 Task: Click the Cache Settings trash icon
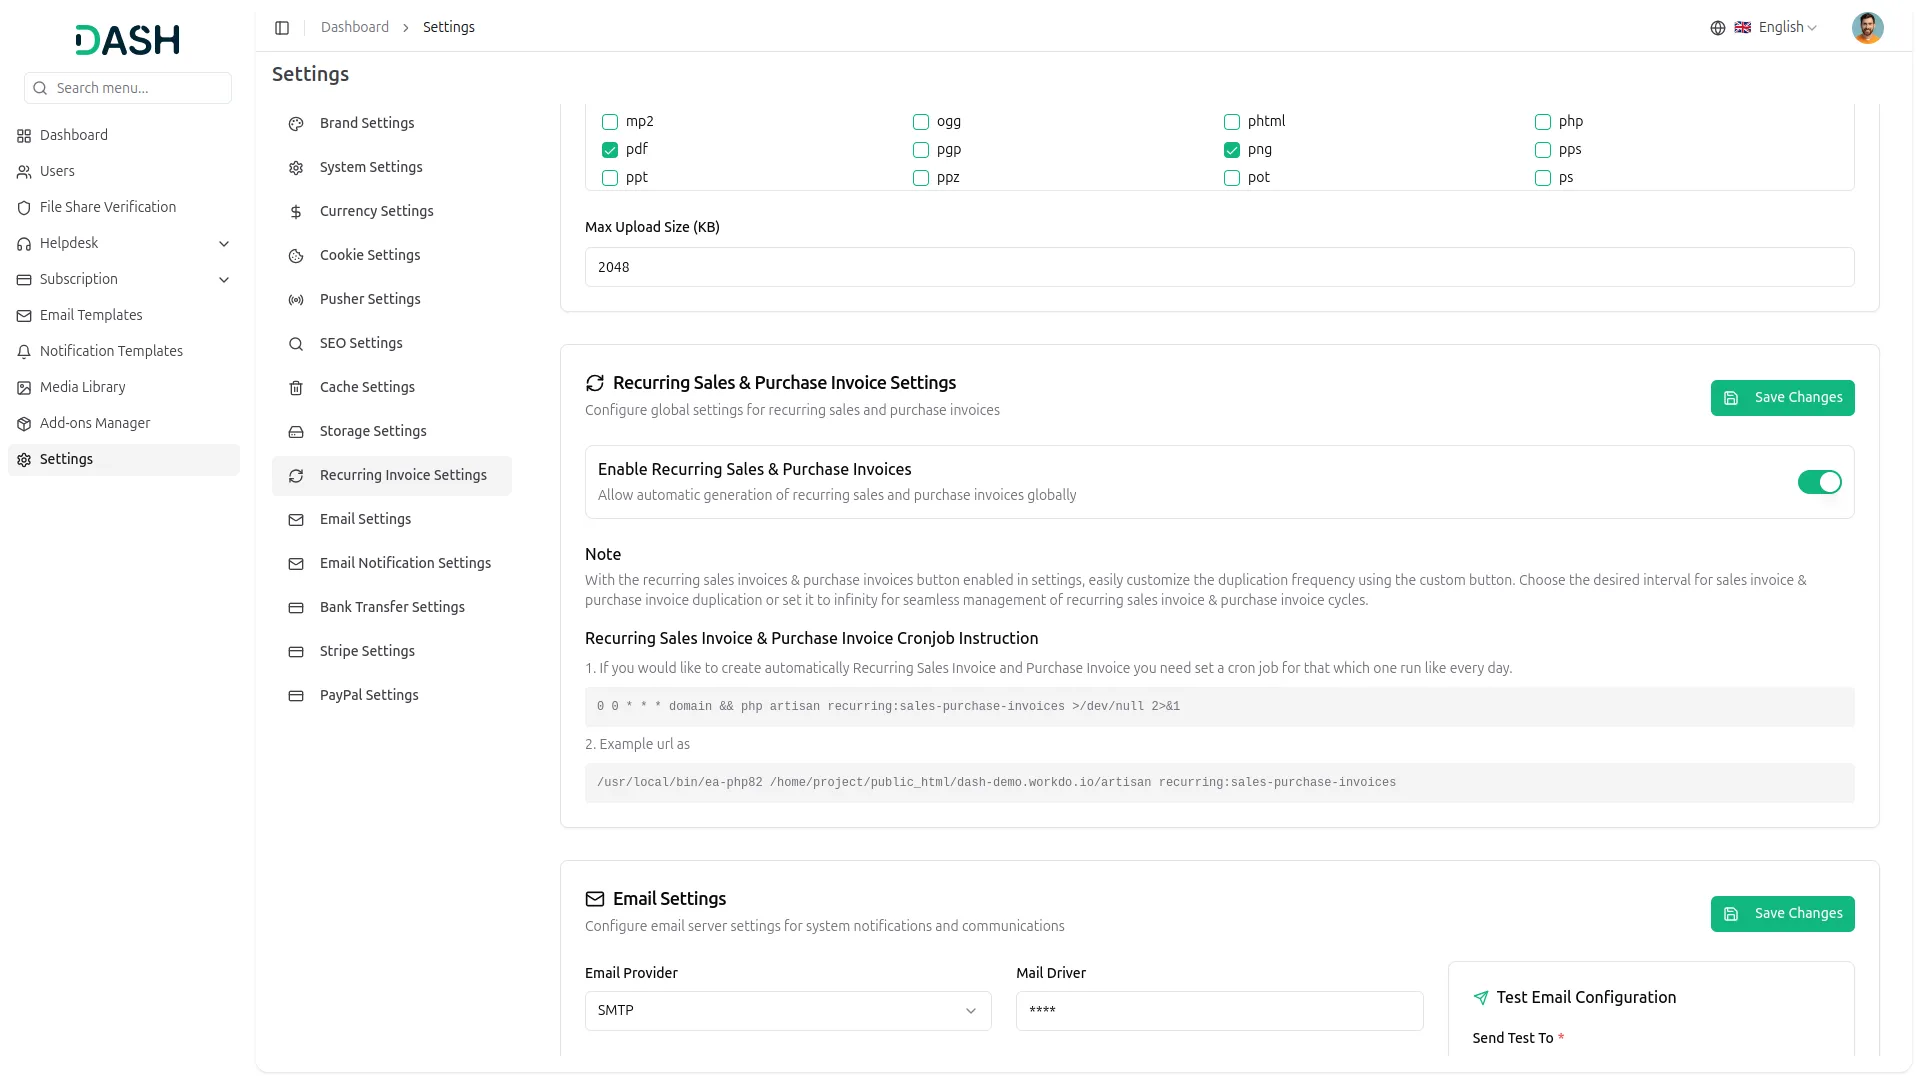(x=296, y=388)
